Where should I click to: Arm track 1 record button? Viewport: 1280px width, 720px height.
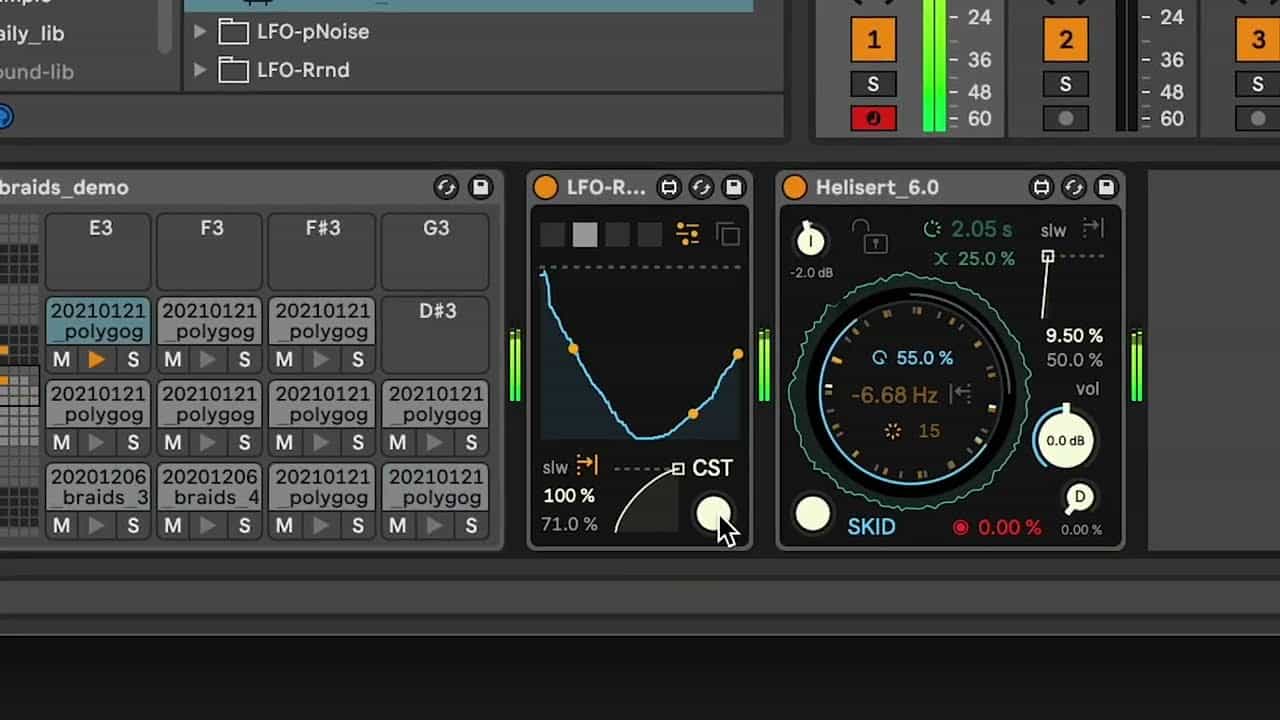pyautogui.click(x=873, y=118)
